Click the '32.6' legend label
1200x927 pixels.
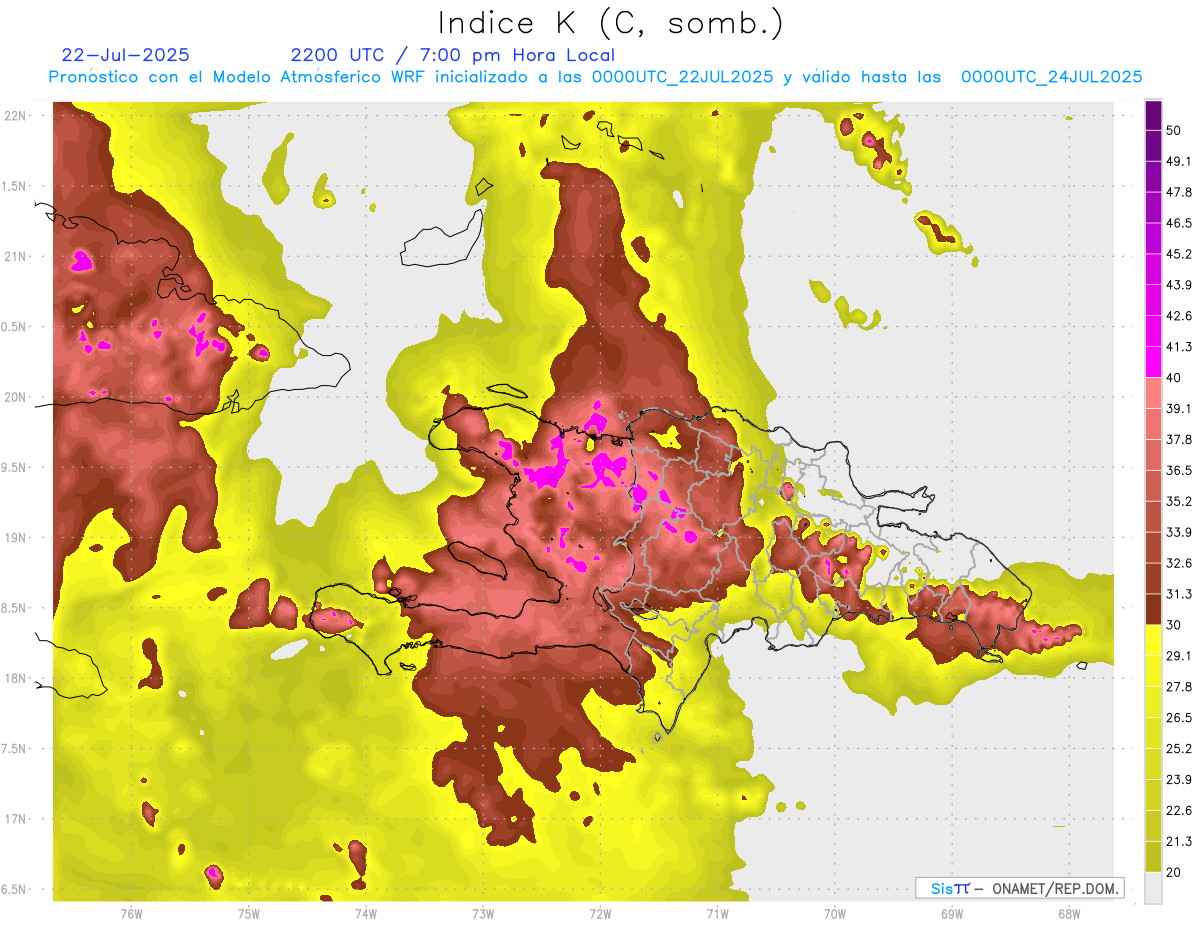[1179, 563]
